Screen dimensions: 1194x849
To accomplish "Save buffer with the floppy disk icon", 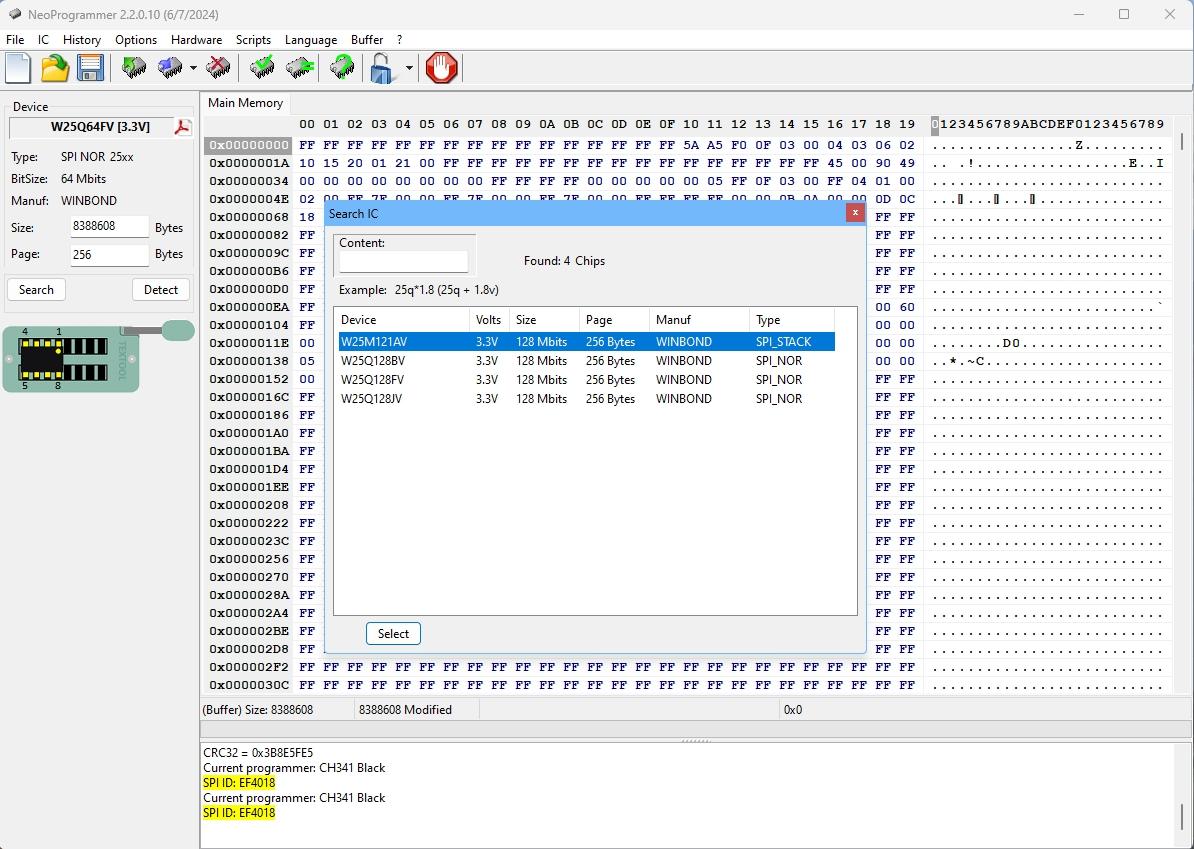I will [90, 69].
